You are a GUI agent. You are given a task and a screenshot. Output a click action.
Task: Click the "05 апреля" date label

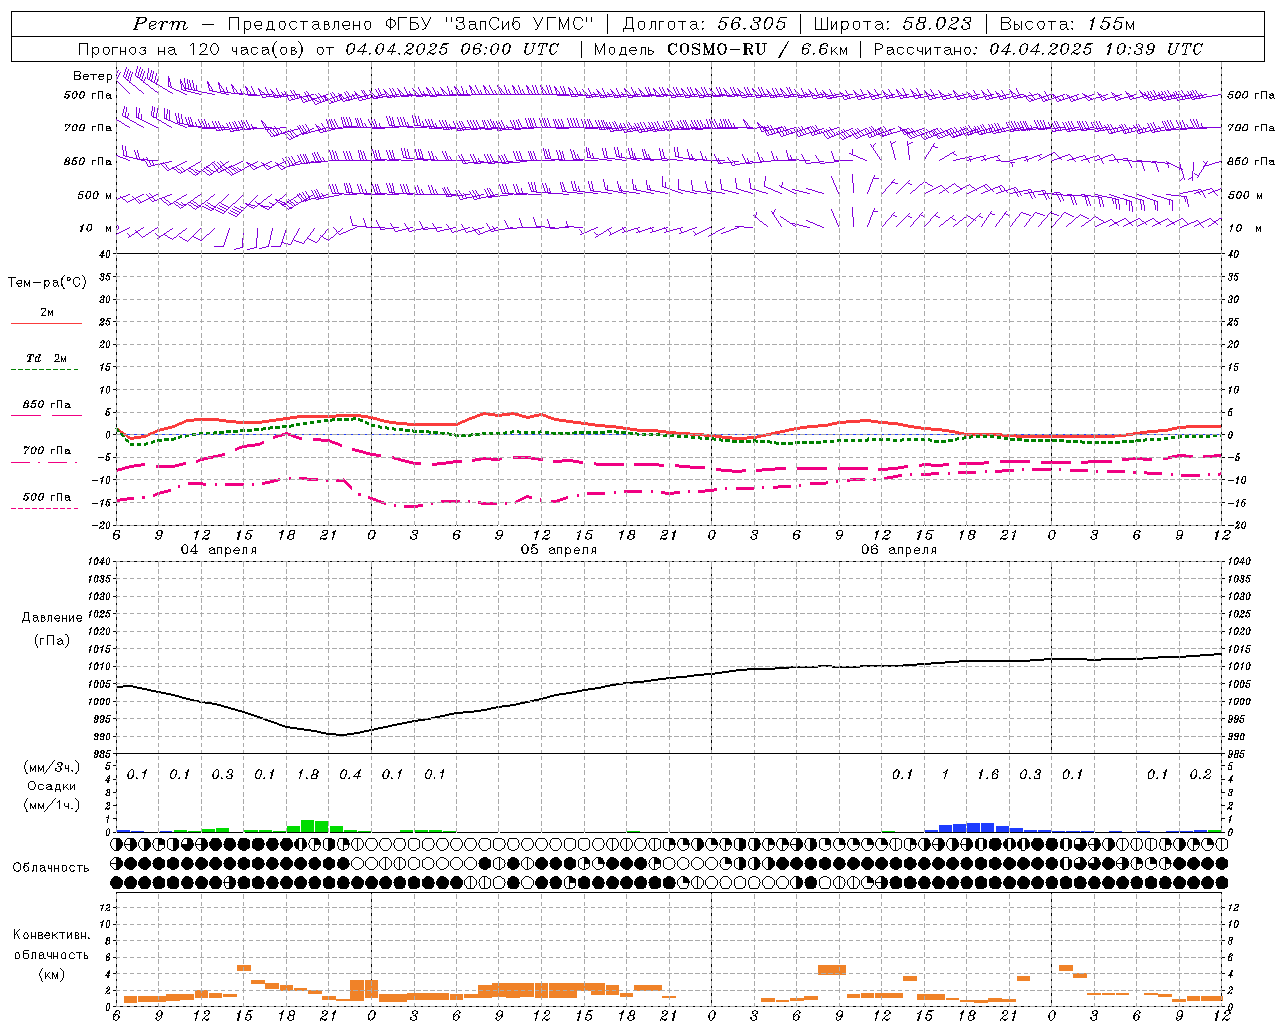[558, 550]
